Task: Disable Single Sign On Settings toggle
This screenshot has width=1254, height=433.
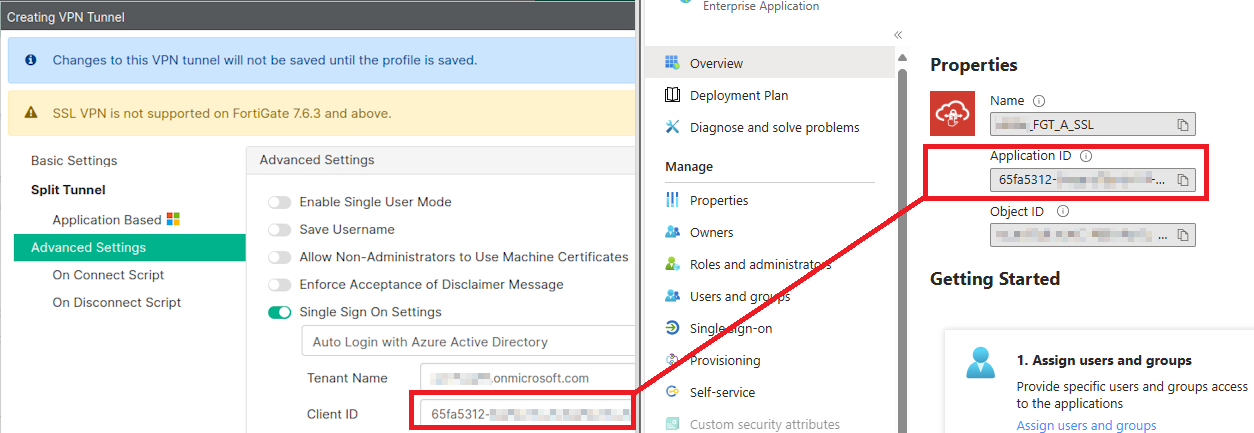Action: tap(279, 313)
